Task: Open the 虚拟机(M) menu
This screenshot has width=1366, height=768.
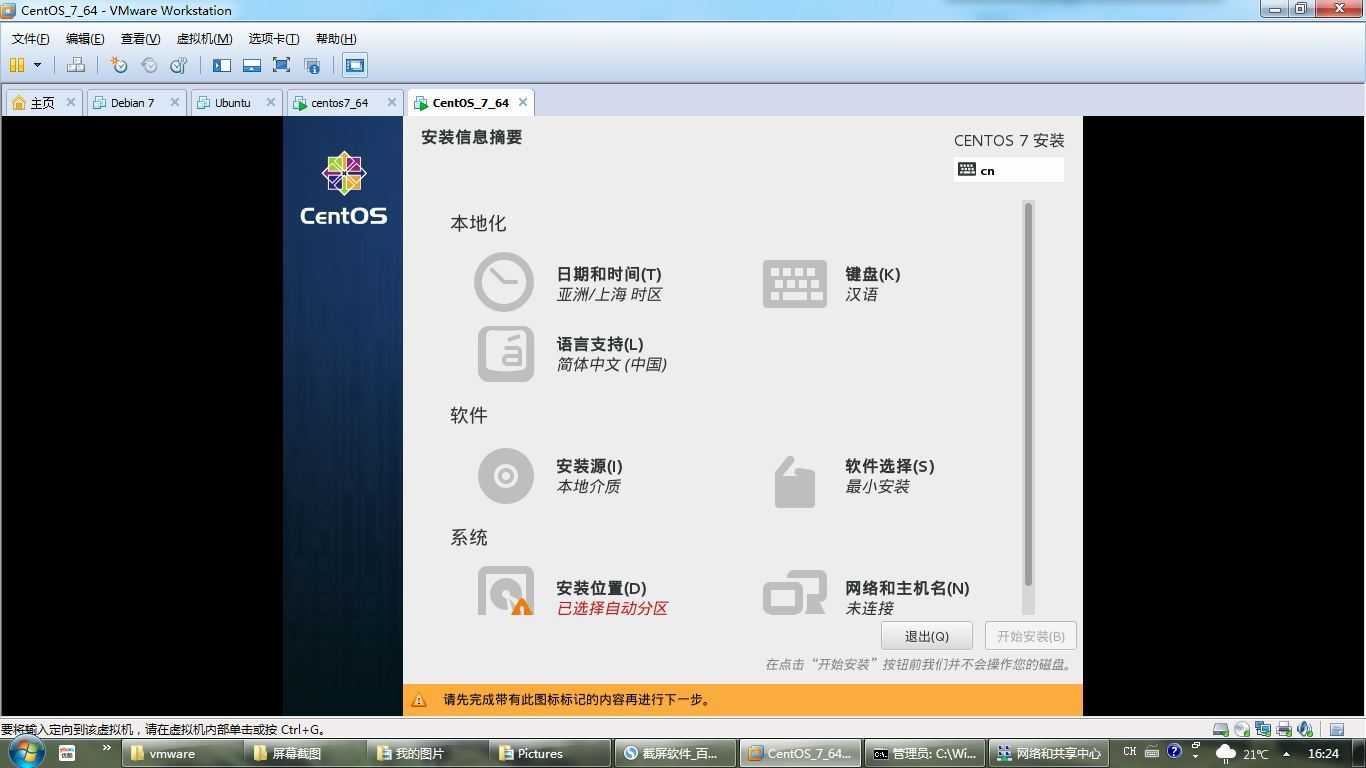Action: point(204,39)
